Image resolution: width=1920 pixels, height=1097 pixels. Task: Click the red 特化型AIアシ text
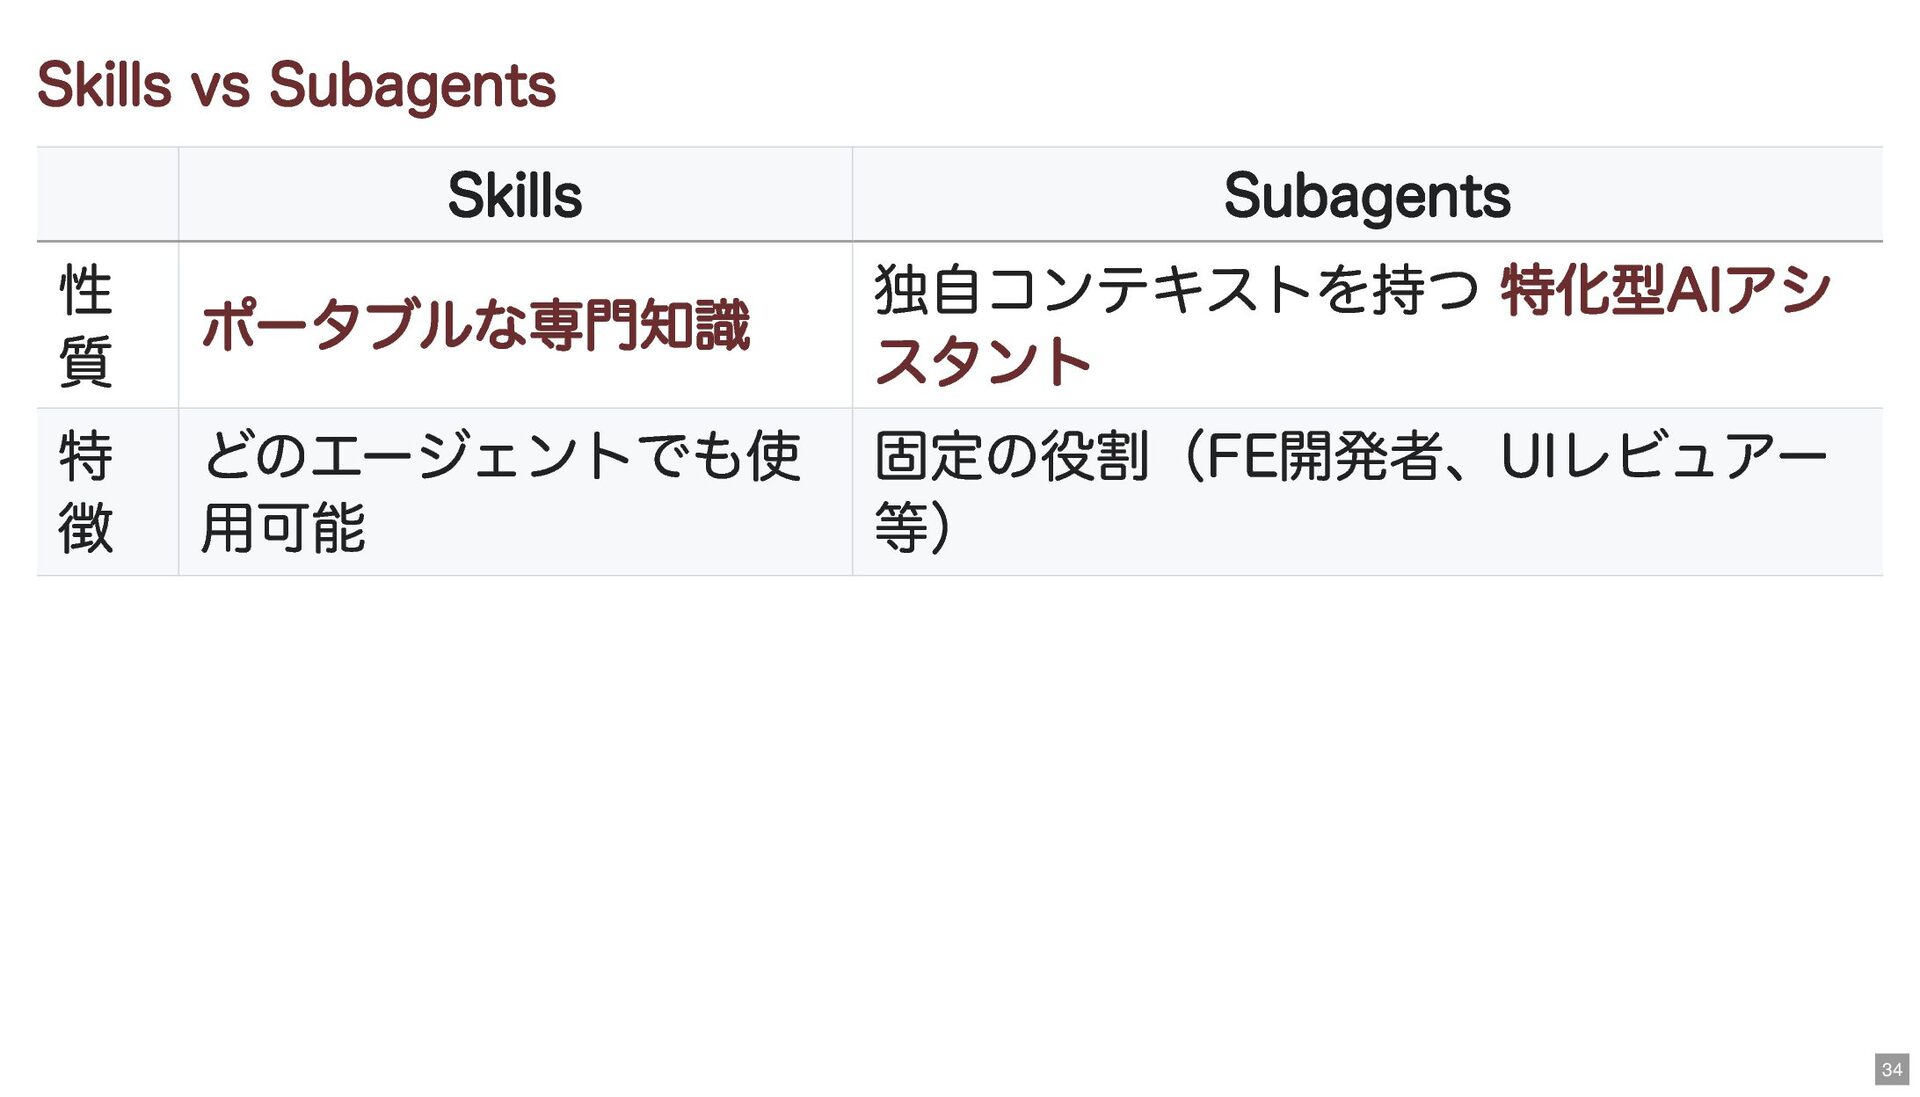tap(1665, 290)
